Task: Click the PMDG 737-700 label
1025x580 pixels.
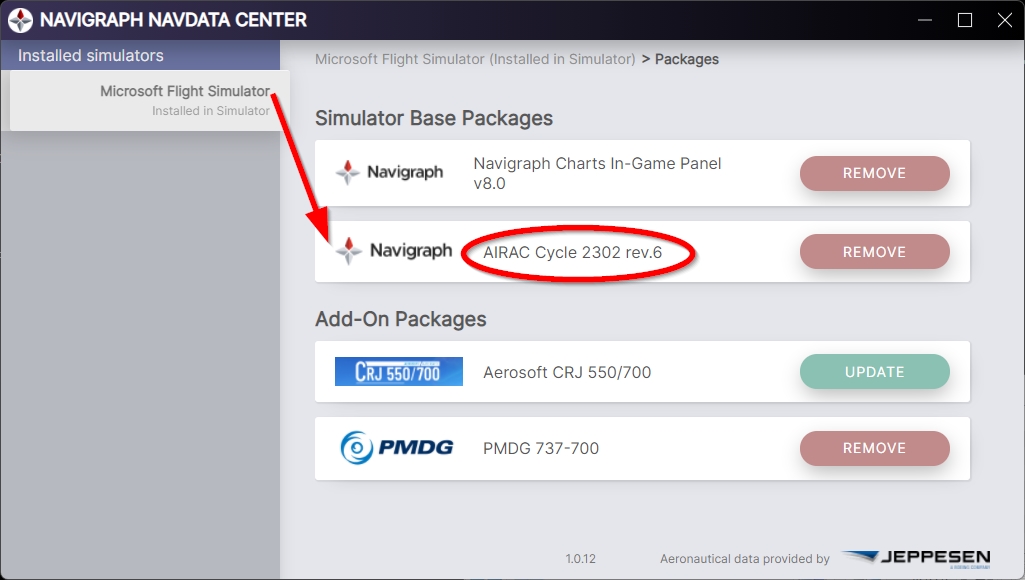Action: click(x=541, y=449)
